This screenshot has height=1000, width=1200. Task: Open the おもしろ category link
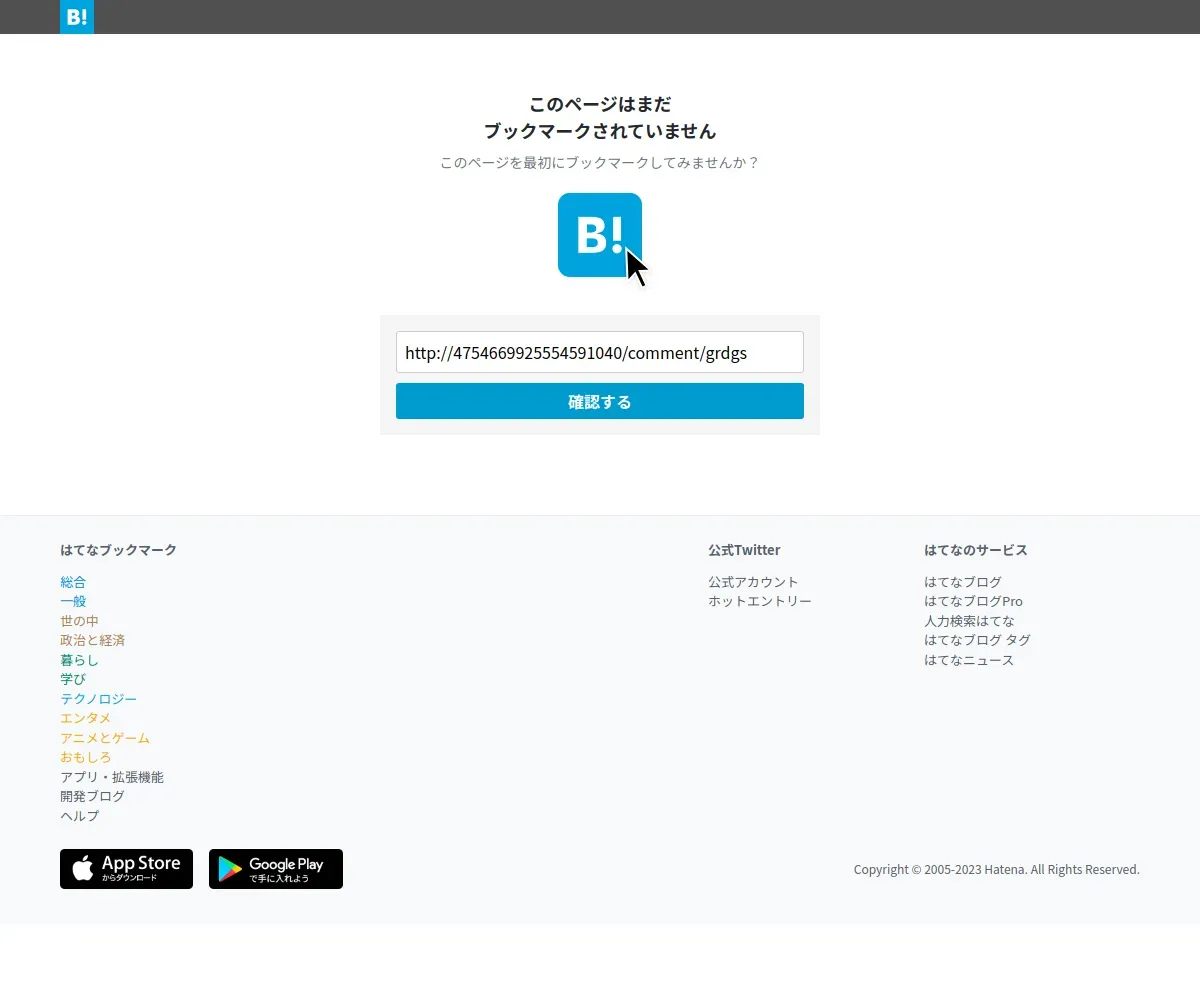coord(86,757)
